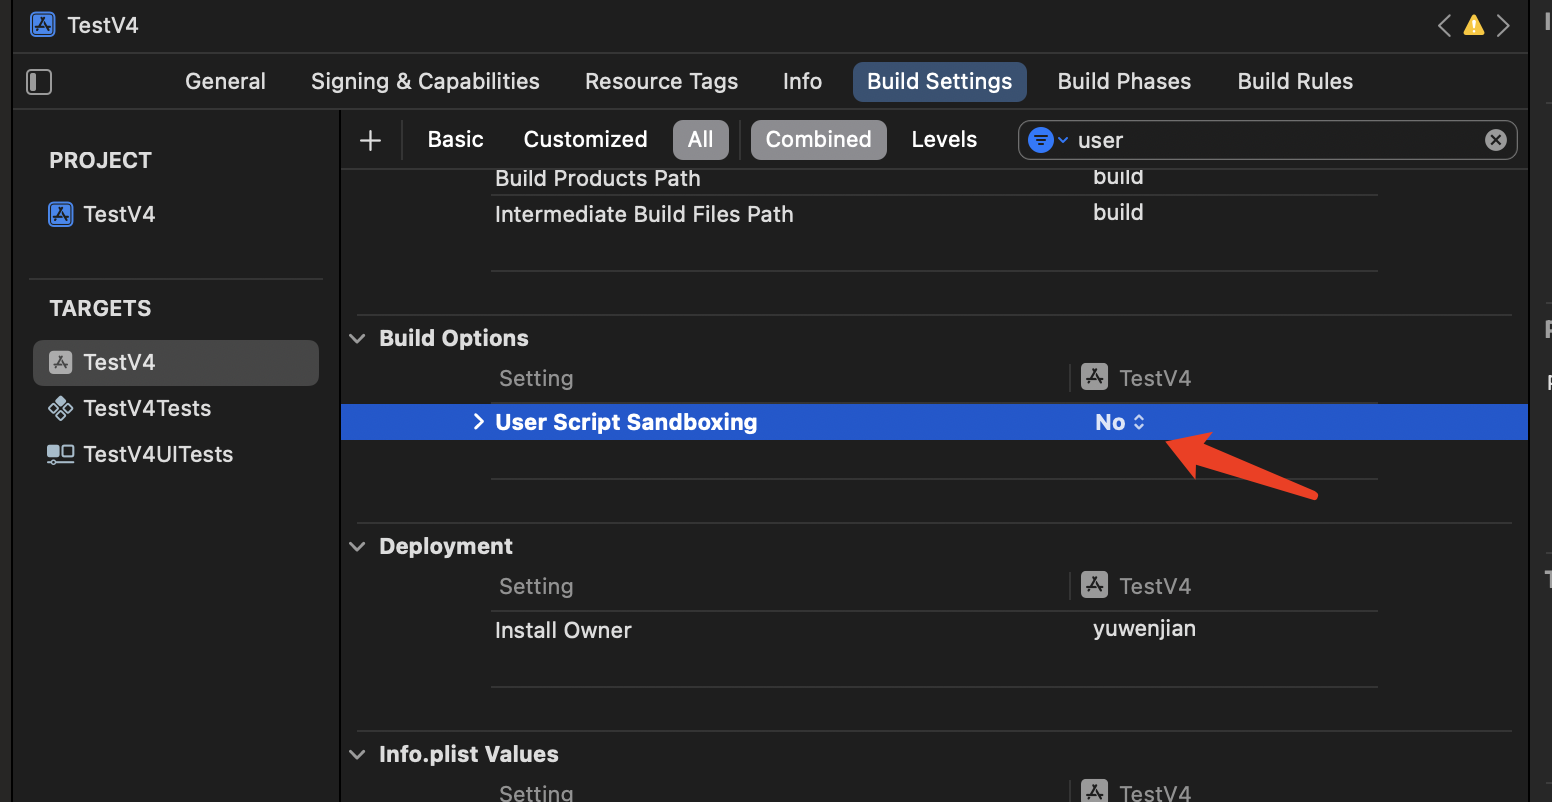Collapse the Info.plist Values section
Screen dimensions: 1552x802
coord(357,754)
